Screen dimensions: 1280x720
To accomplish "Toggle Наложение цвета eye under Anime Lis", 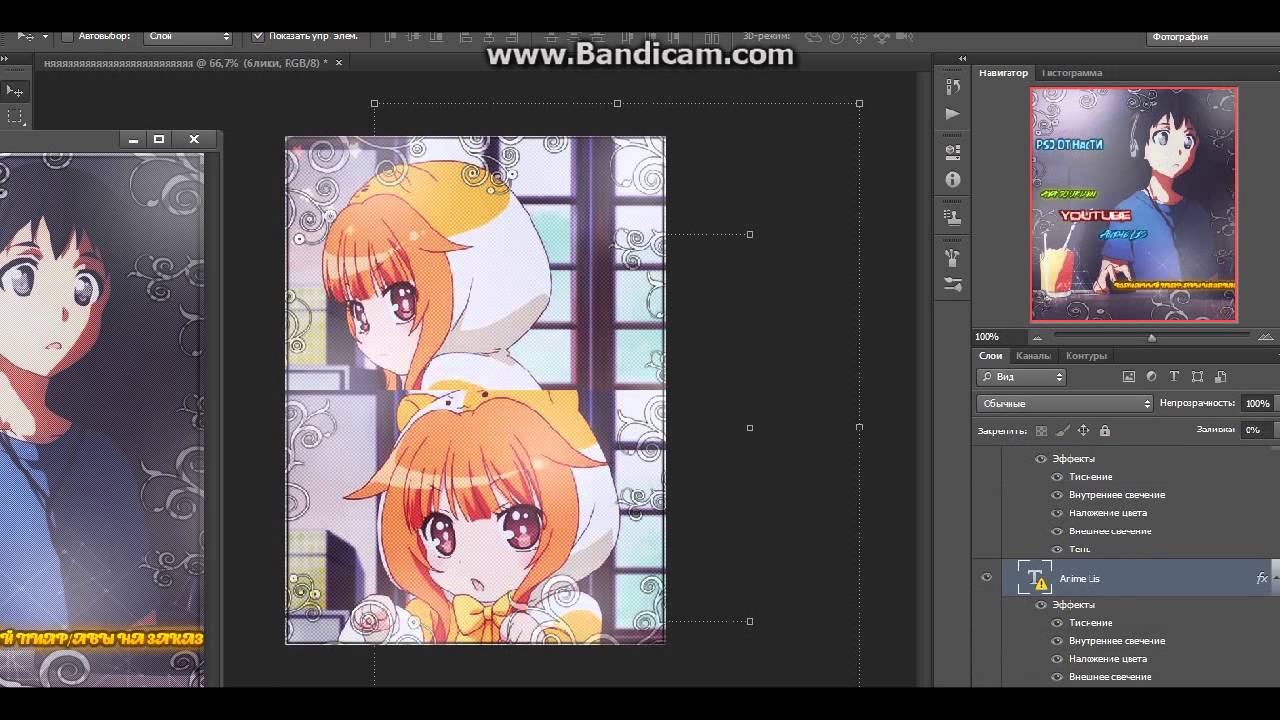I will coord(1057,659).
